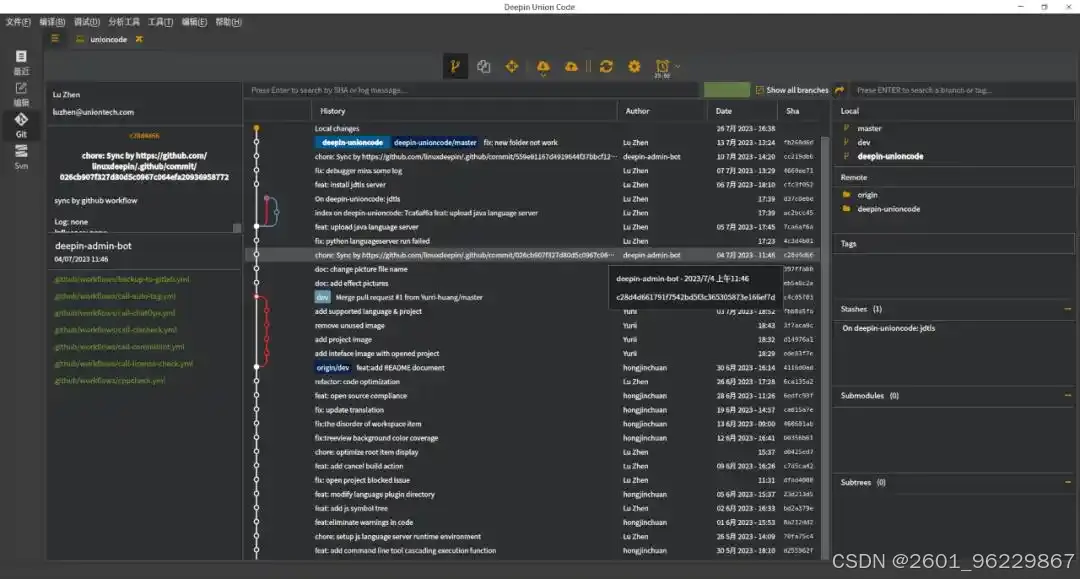Select commit 'feat: open source compliance'
The height and width of the screenshot is (579, 1080).
[x=534, y=396]
